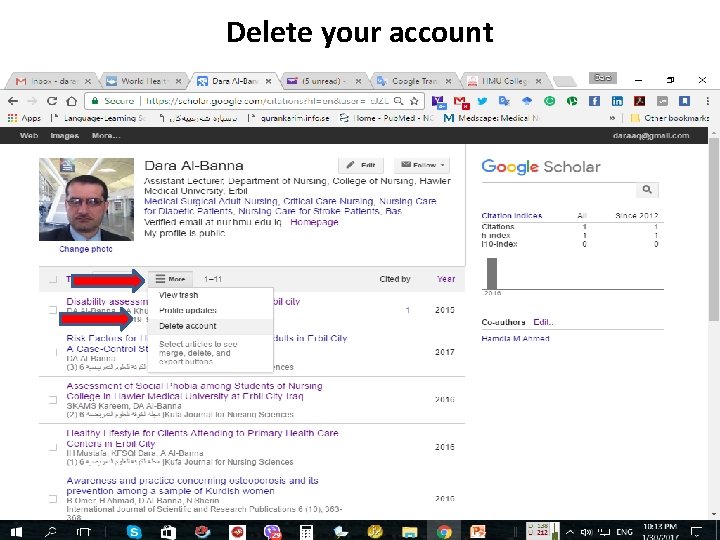The image size is (720, 540).
Task: Bookmark this page with the star icon
Action: [x=414, y=101]
